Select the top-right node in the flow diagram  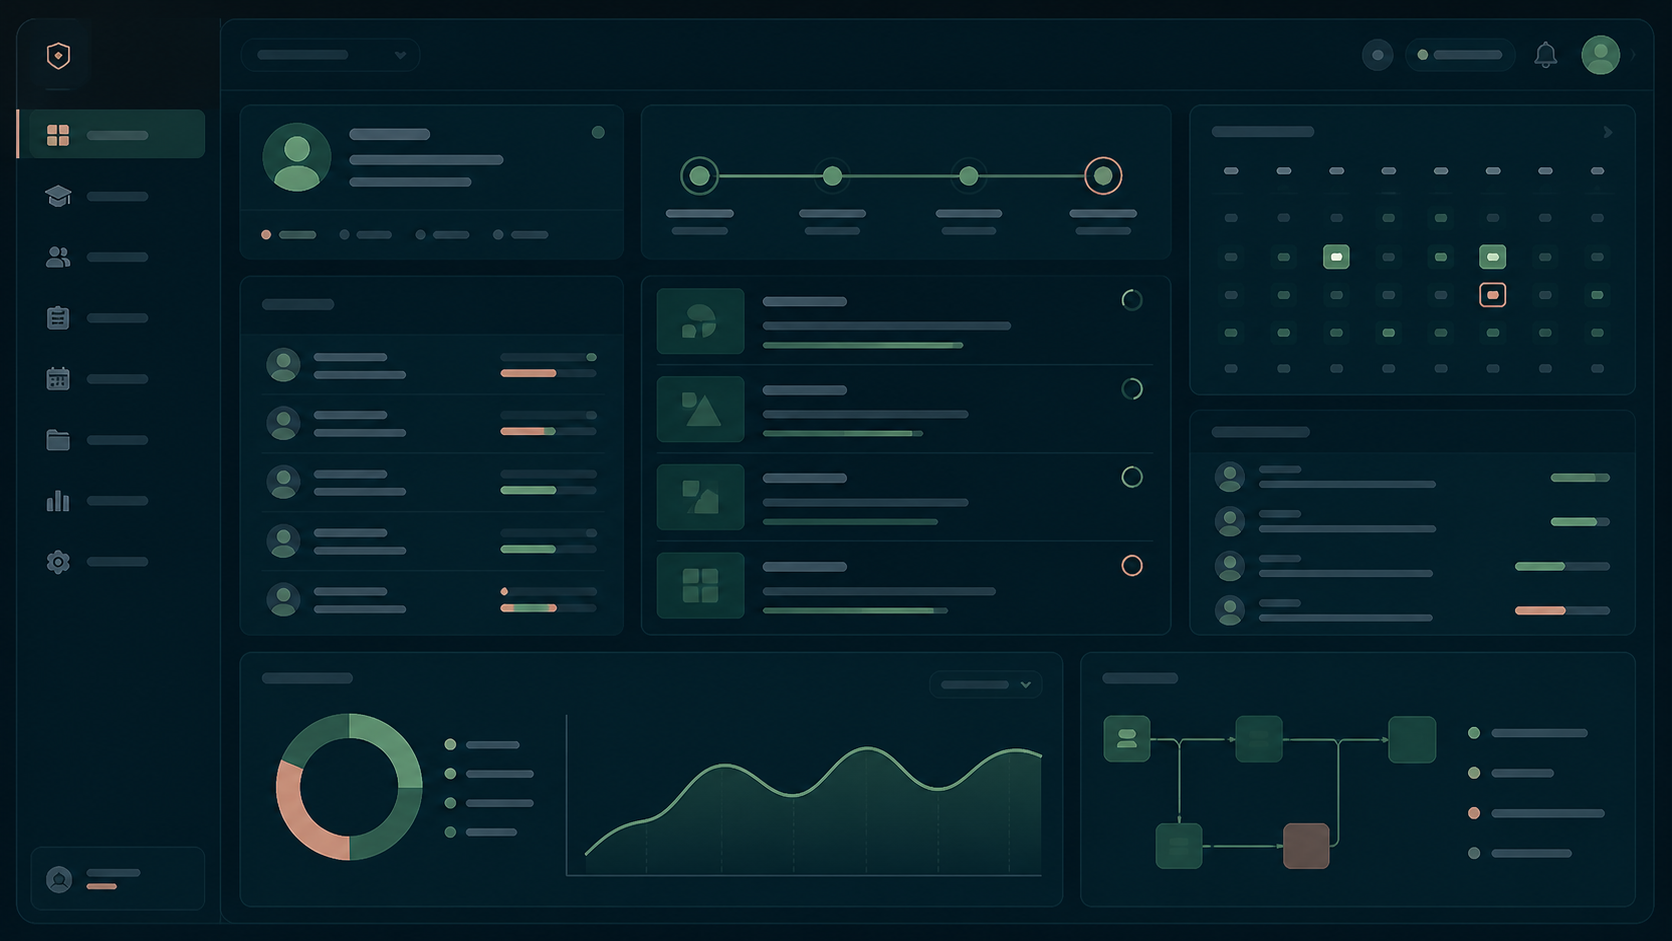click(x=1412, y=739)
